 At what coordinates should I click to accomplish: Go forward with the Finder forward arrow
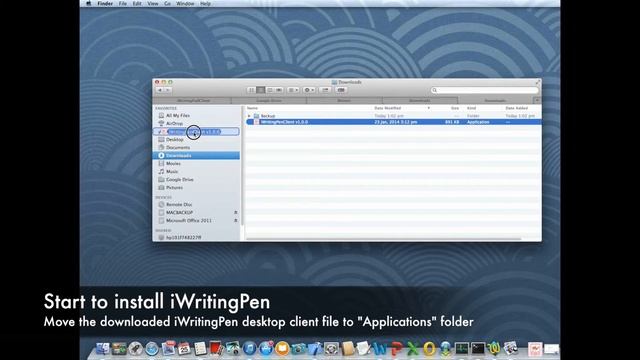coord(168,90)
